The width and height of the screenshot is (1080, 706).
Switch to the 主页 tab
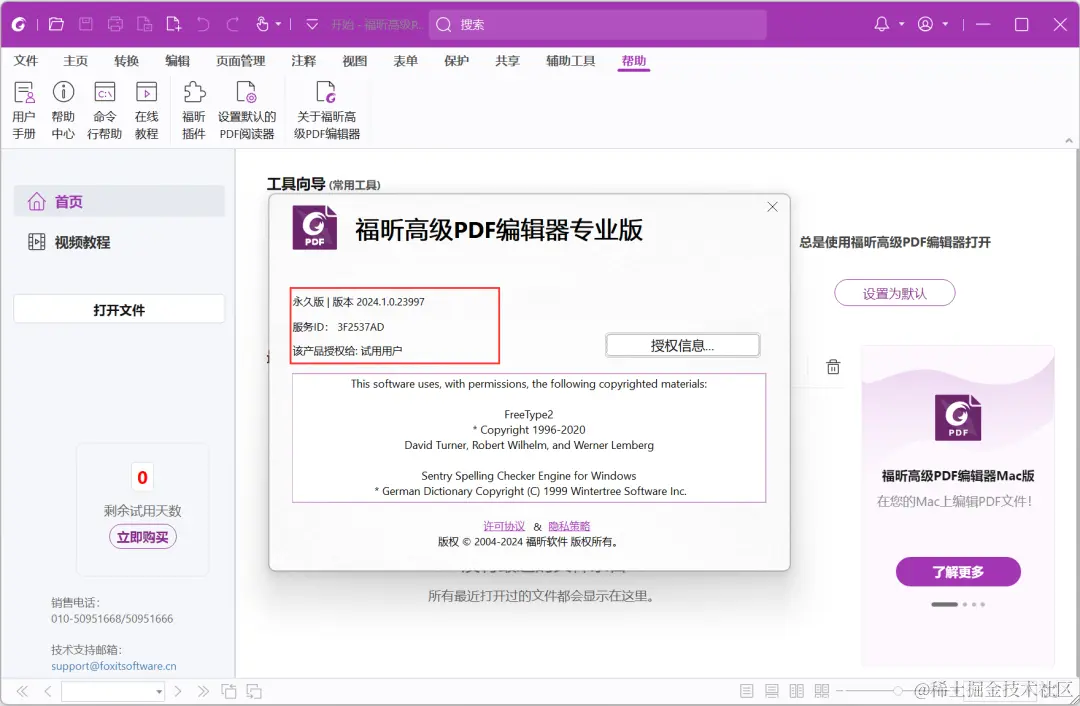76,61
